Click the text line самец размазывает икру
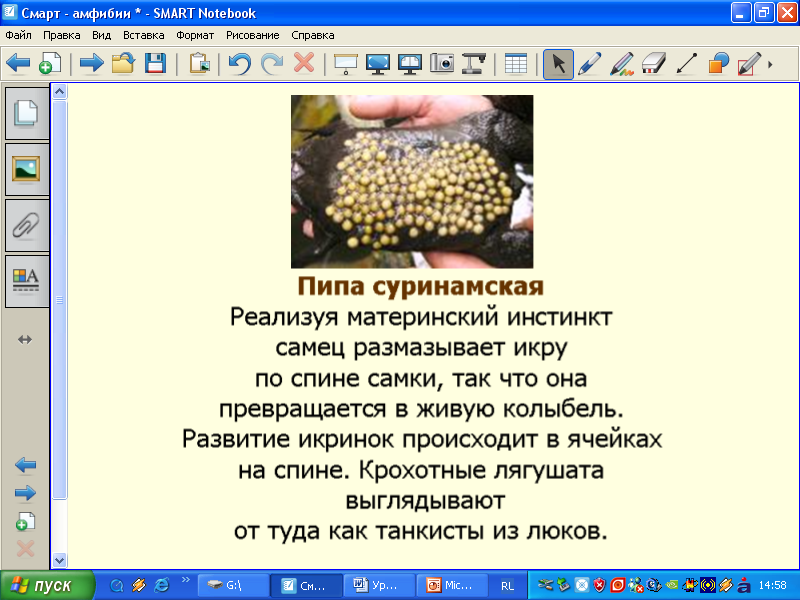This screenshot has height=600, width=800. tap(421, 348)
